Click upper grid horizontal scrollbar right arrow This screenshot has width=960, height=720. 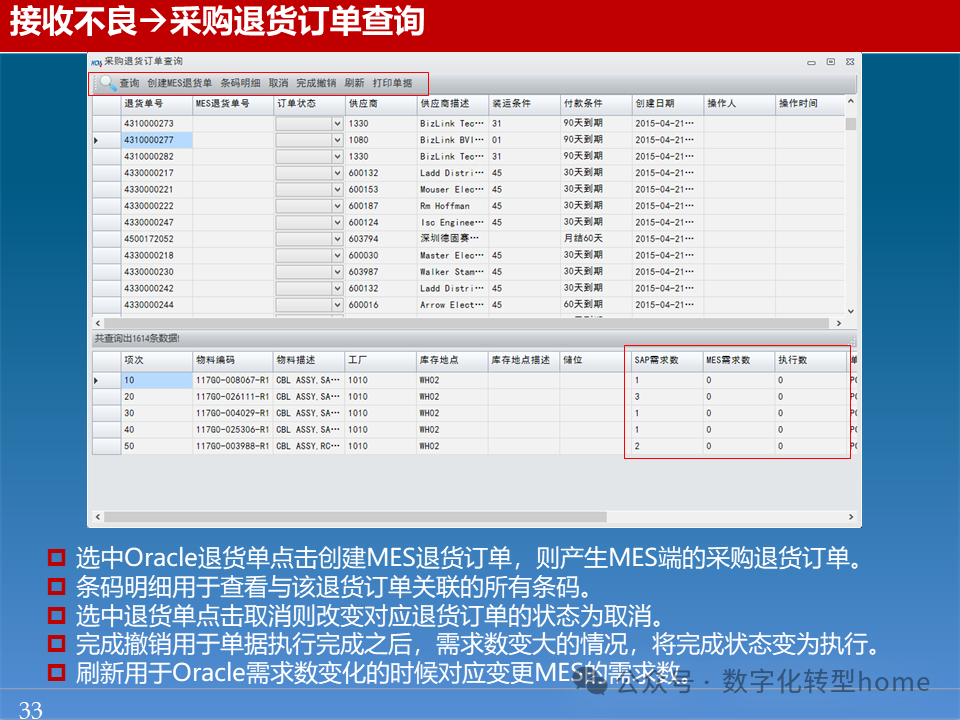(x=838, y=323)
